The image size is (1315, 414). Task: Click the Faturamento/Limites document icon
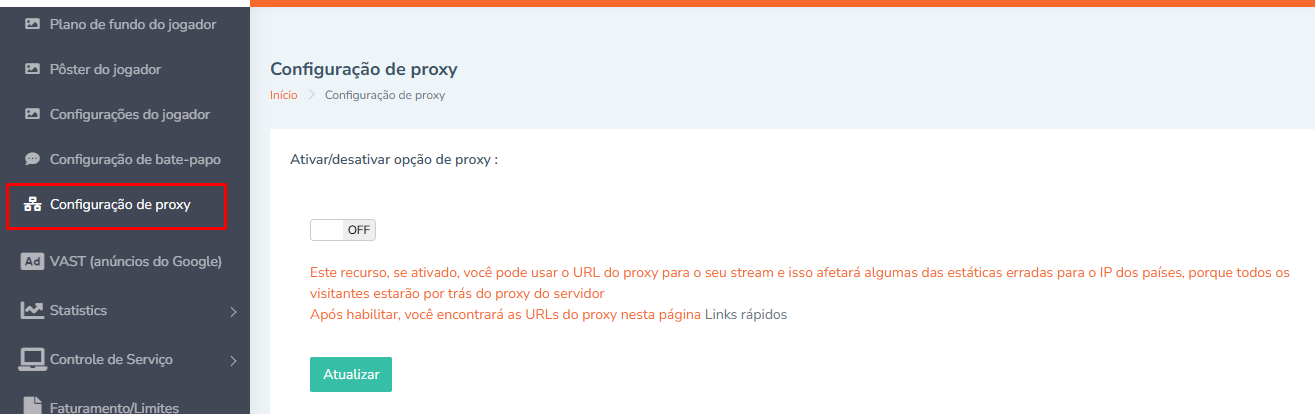(x=32, y=405)
